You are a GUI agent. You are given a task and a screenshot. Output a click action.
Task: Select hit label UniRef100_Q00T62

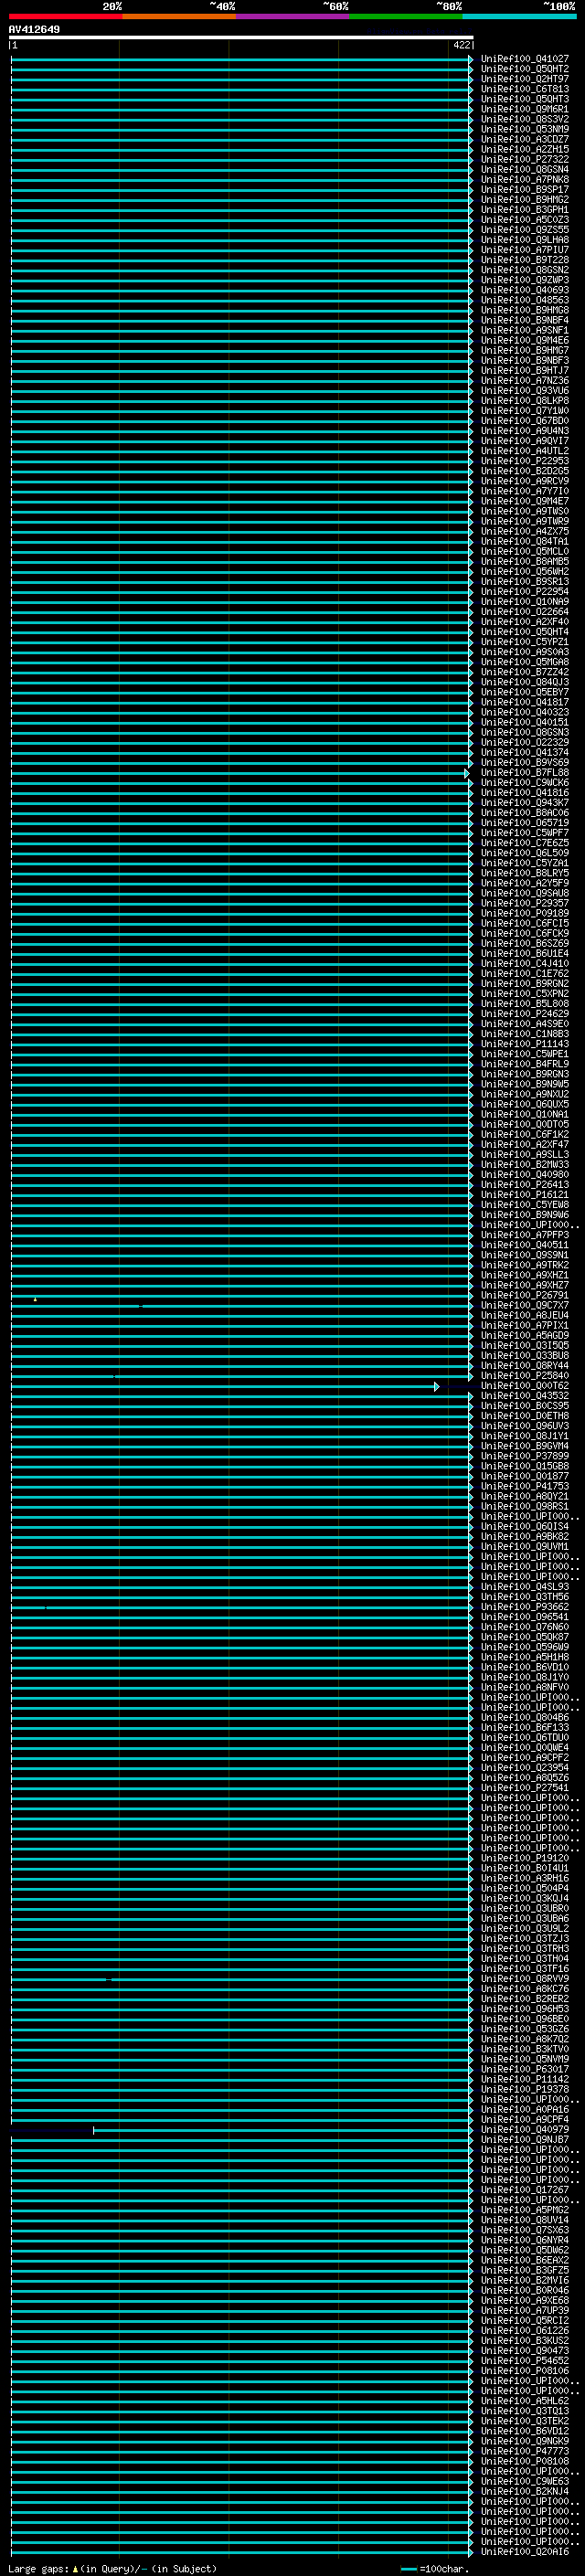pos(525,1386)
